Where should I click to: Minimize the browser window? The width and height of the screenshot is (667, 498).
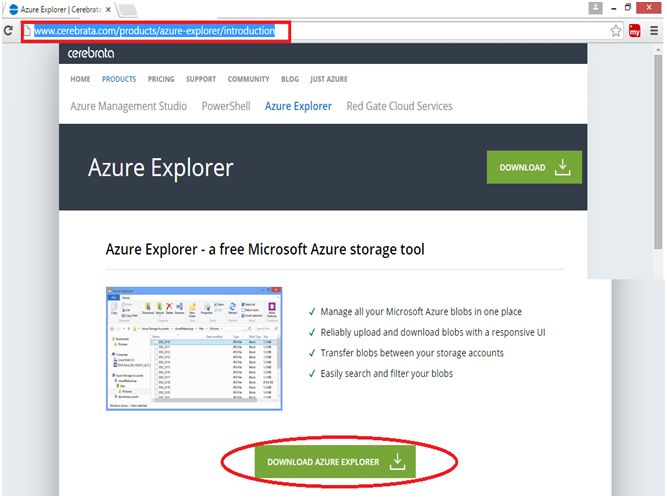(613, 8)
